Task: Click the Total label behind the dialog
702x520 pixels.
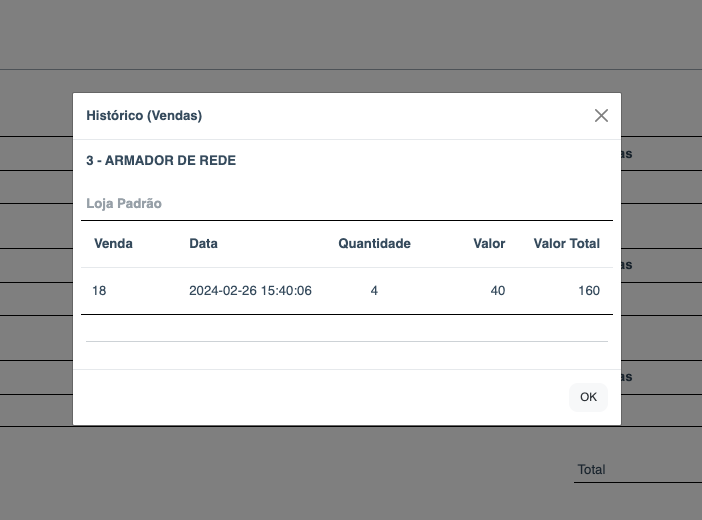Action: pos(591,470)
